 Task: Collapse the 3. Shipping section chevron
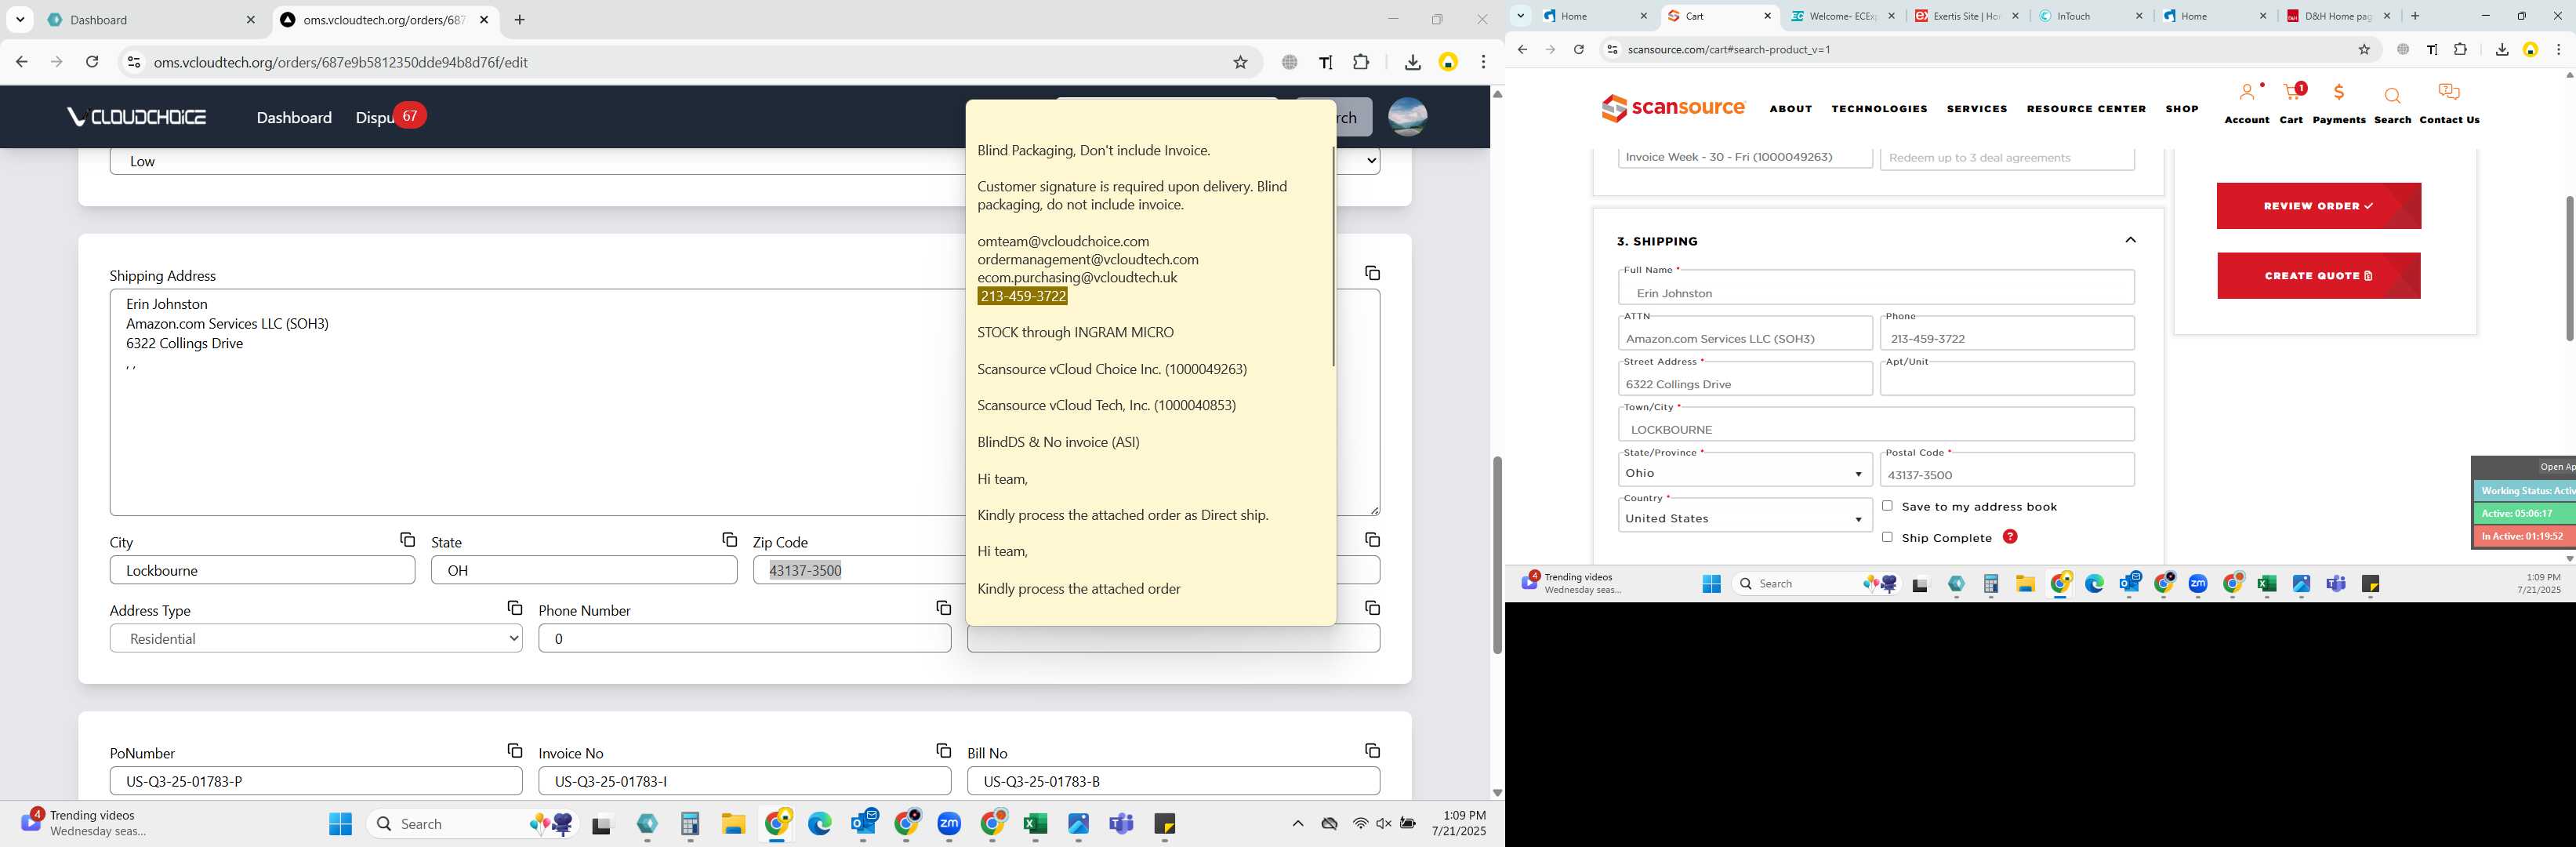[x=2130, y=240]
